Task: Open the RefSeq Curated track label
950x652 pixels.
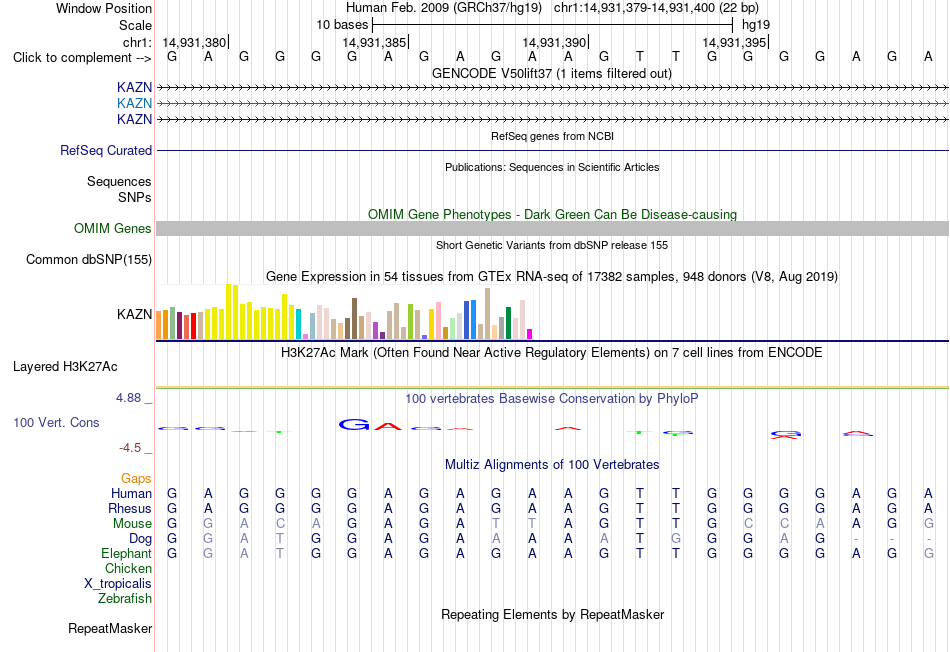Action: point(106,150)
